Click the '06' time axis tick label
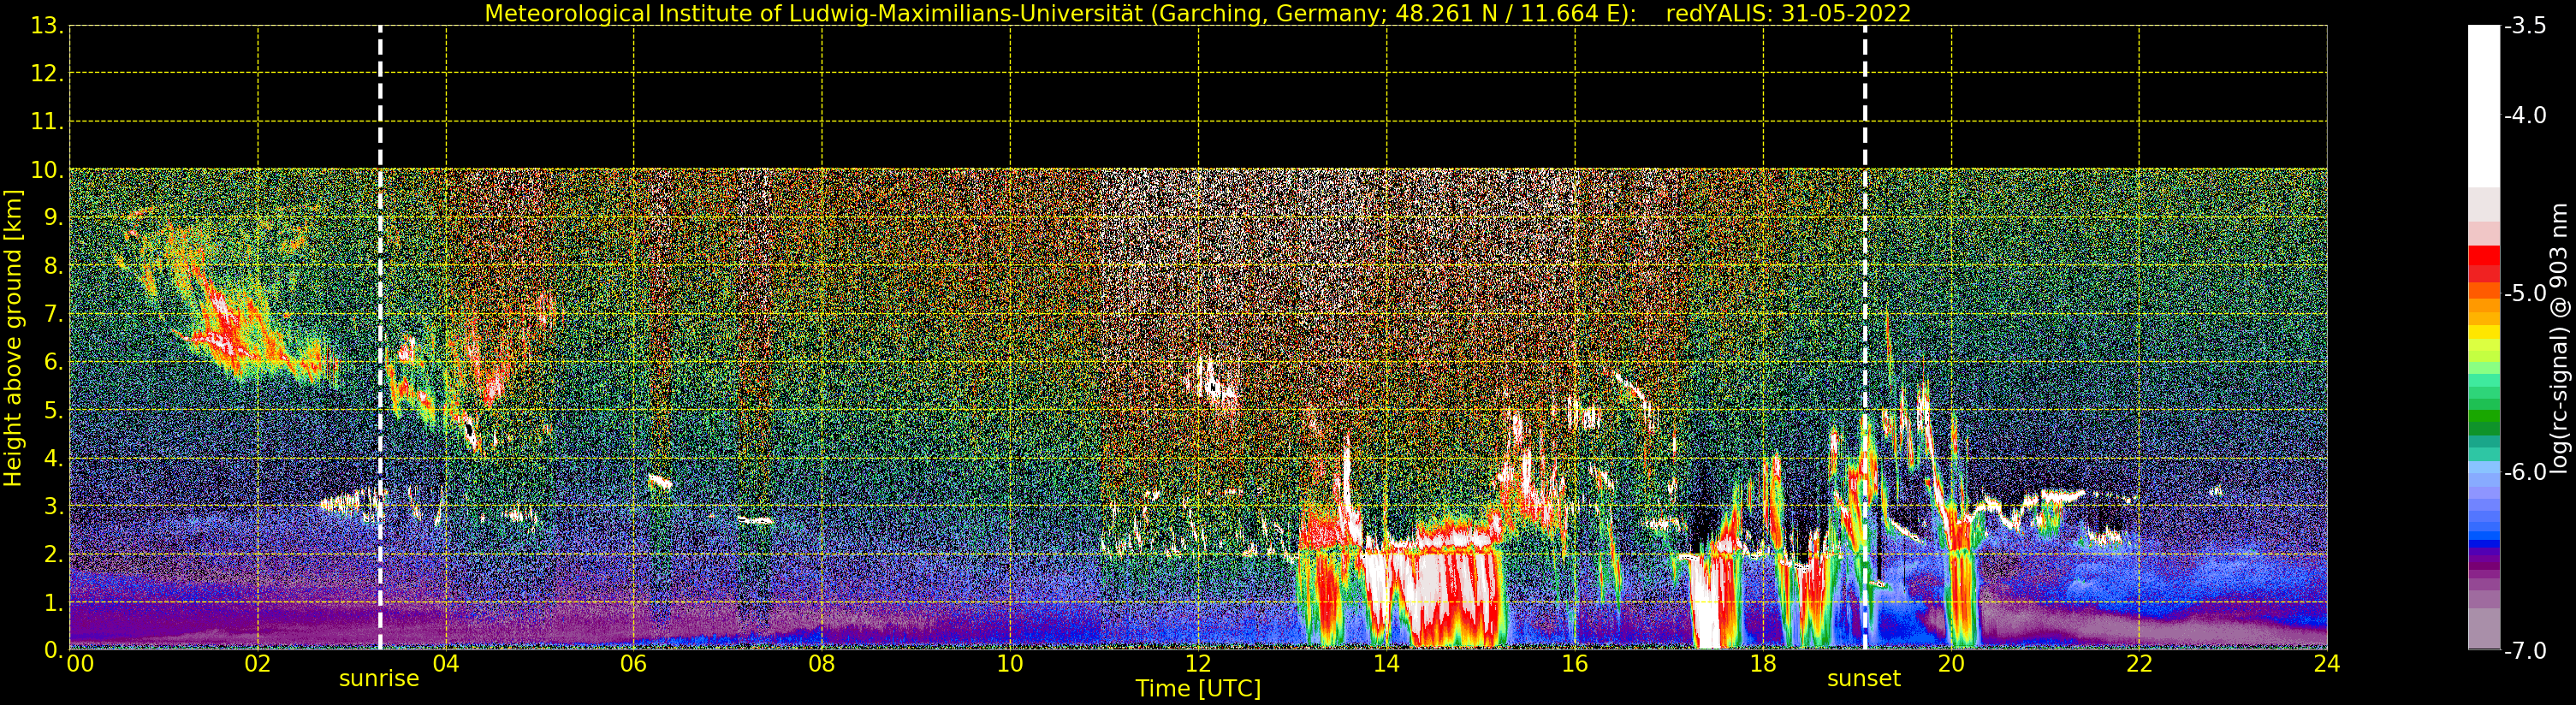This screenshot has height=705, width=2576. [634, 664]
